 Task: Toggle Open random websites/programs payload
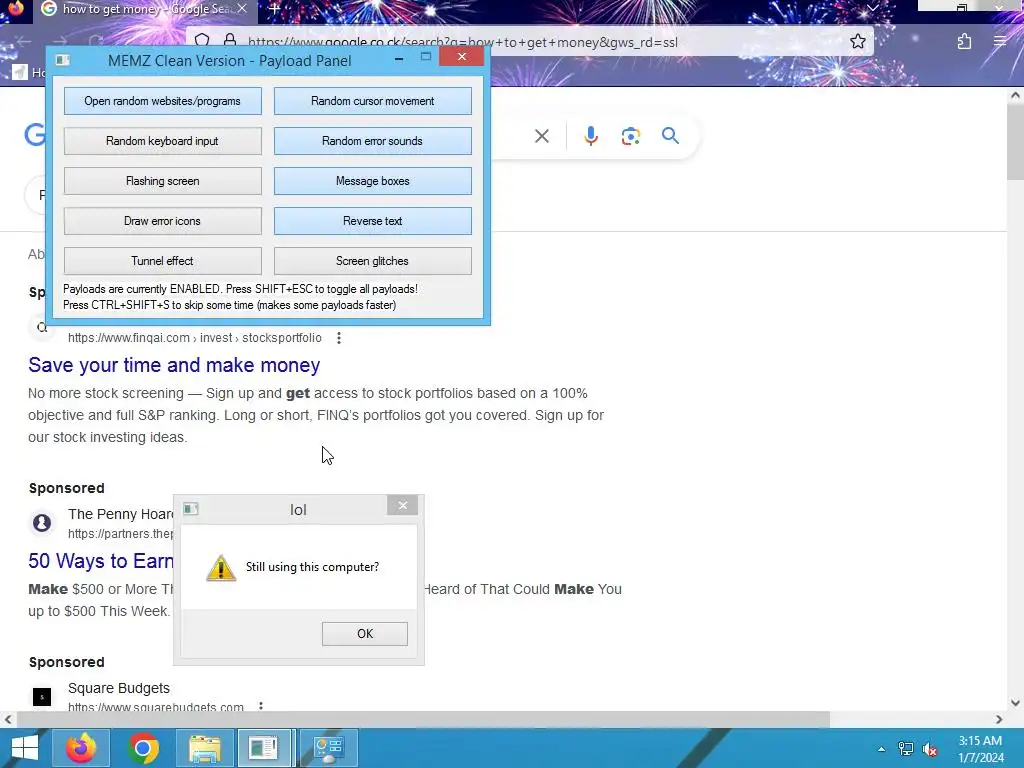tap(163, 101)
